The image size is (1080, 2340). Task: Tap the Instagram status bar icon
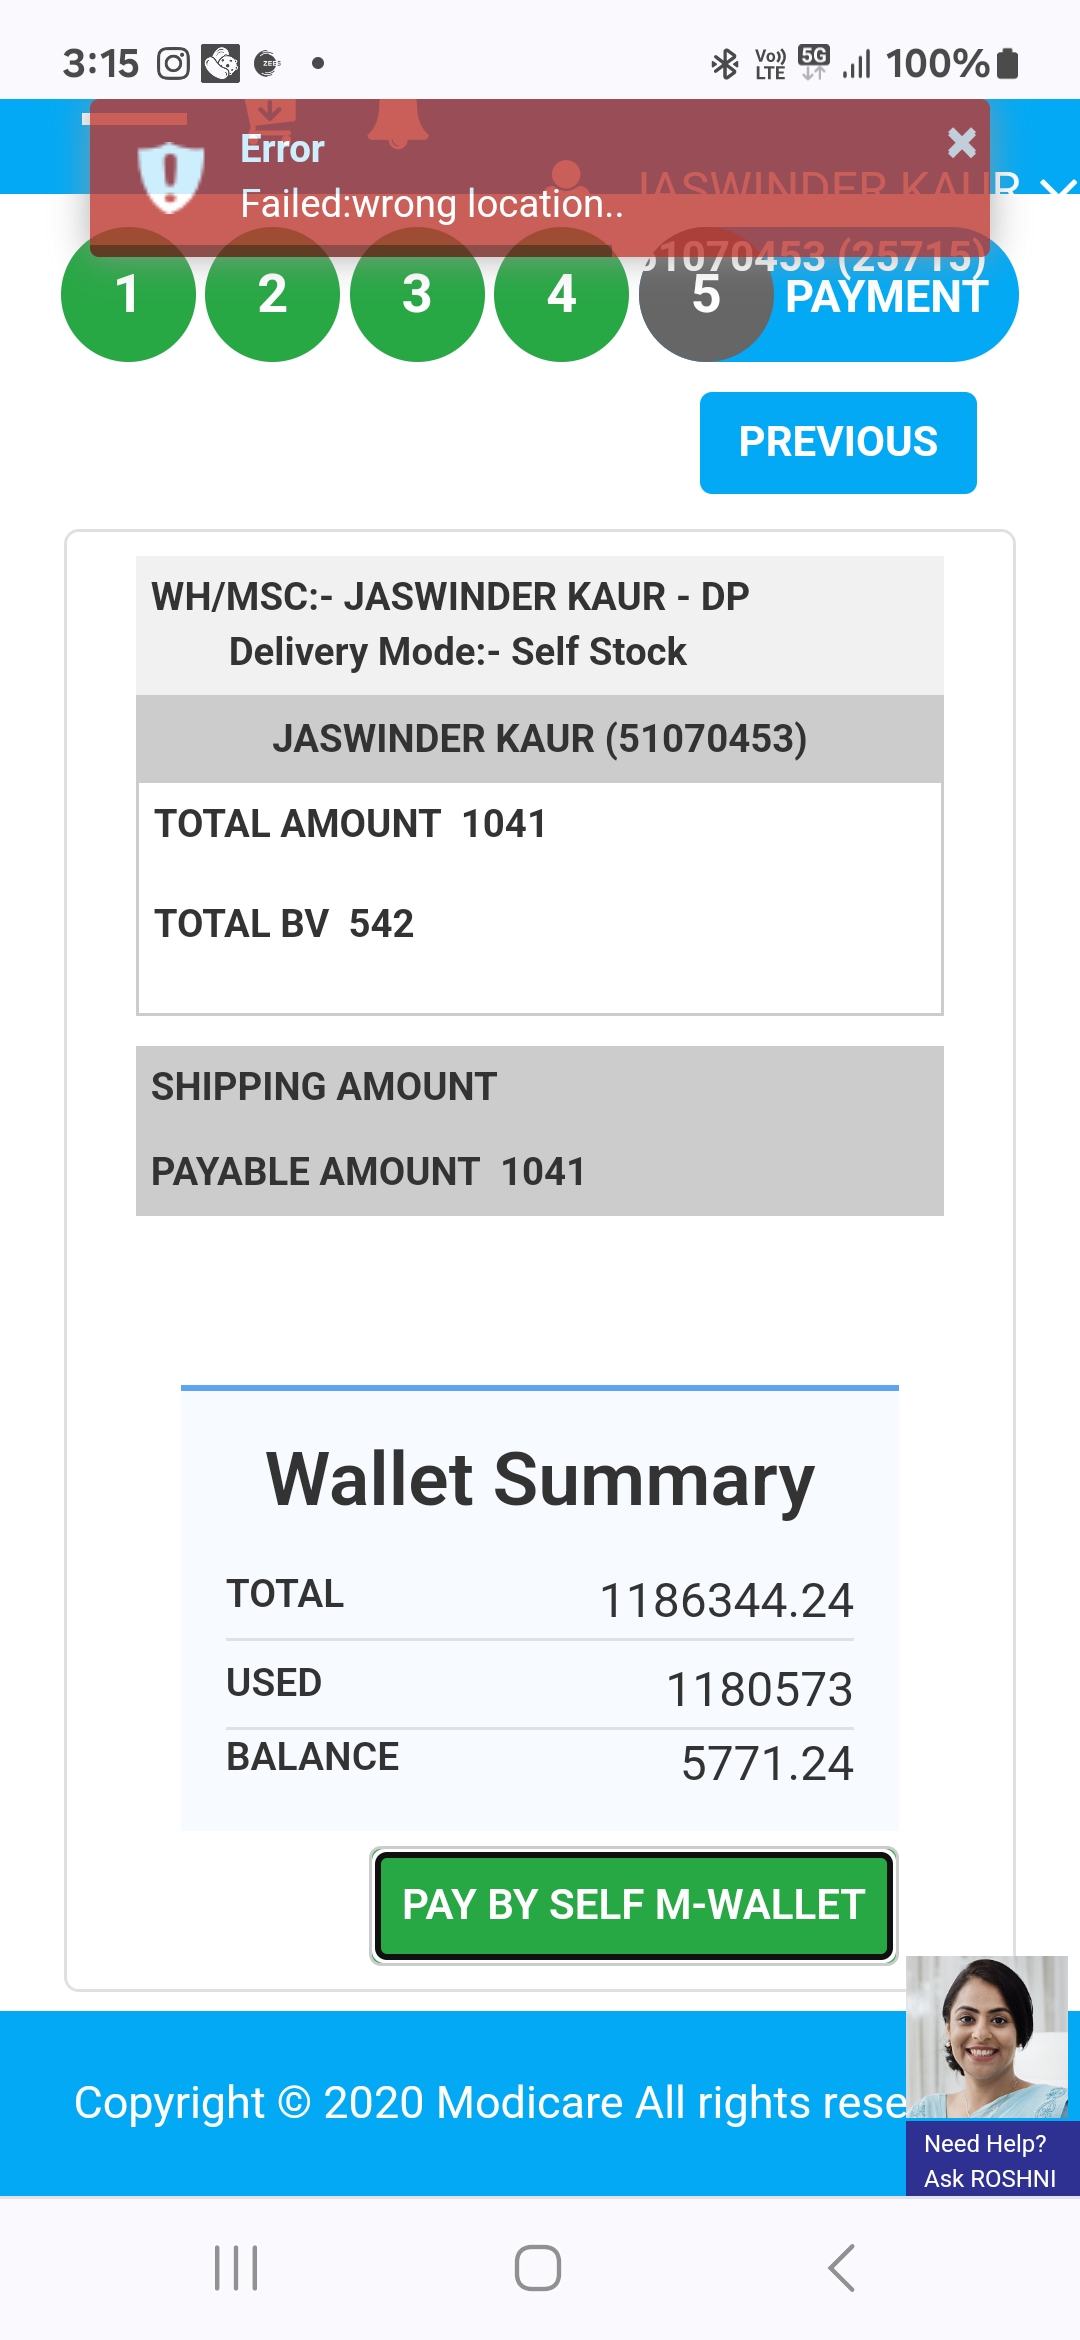click(173, 64)
